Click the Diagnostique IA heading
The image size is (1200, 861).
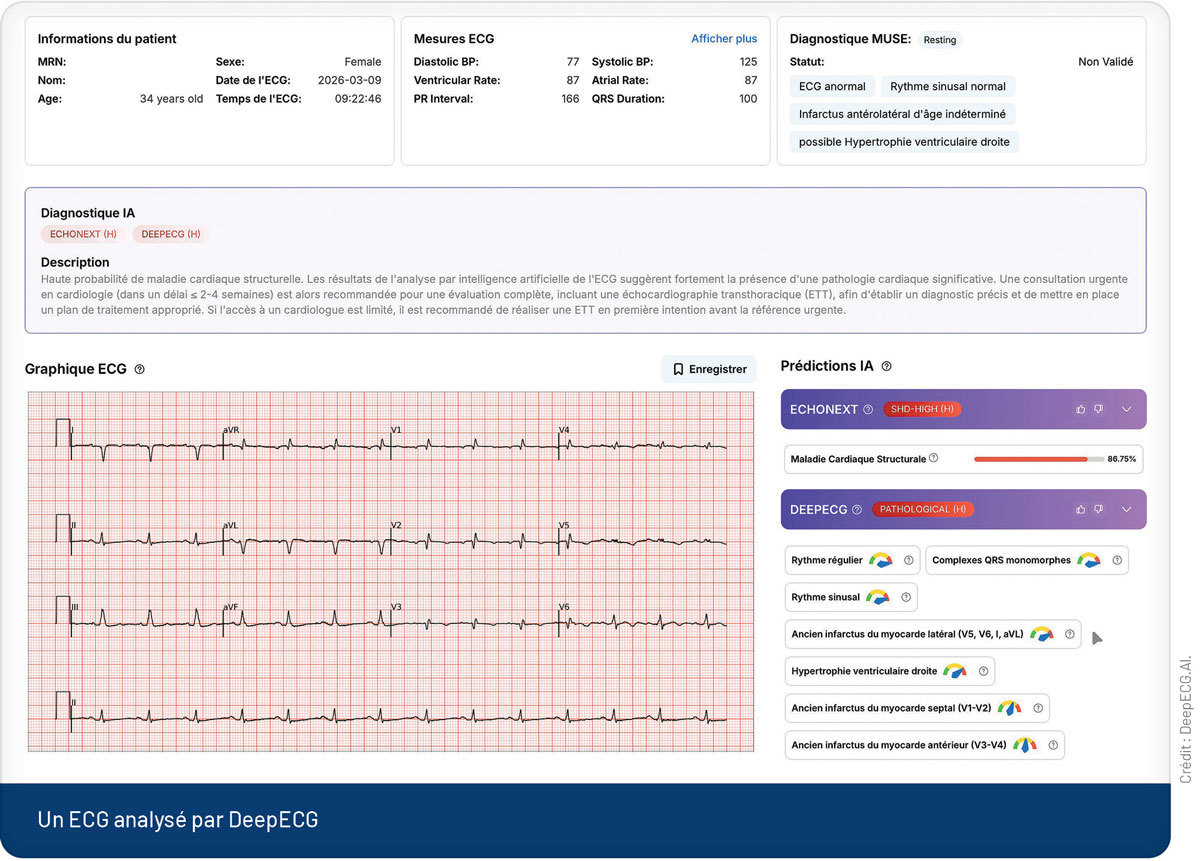pyautogui.click(x=88, y=213)
